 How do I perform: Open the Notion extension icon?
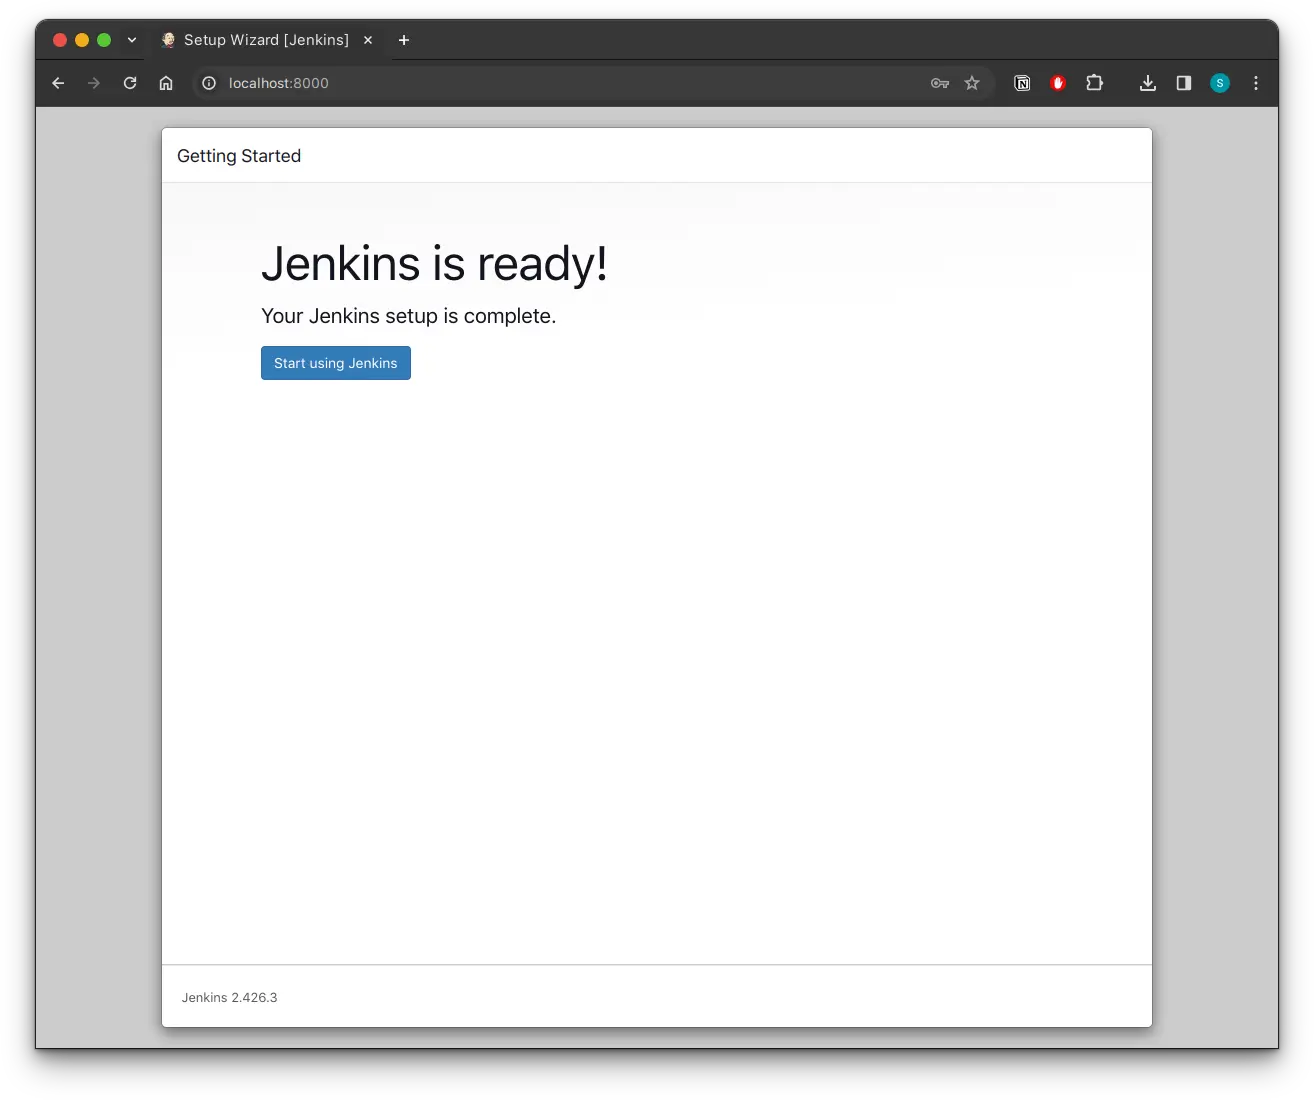coord(1022,83)
